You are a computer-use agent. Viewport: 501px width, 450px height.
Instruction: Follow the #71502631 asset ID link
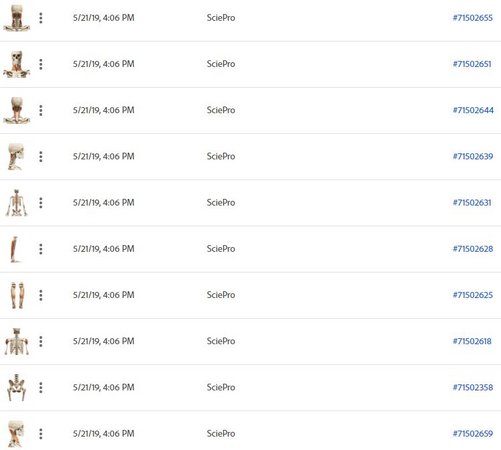(472, 203)
